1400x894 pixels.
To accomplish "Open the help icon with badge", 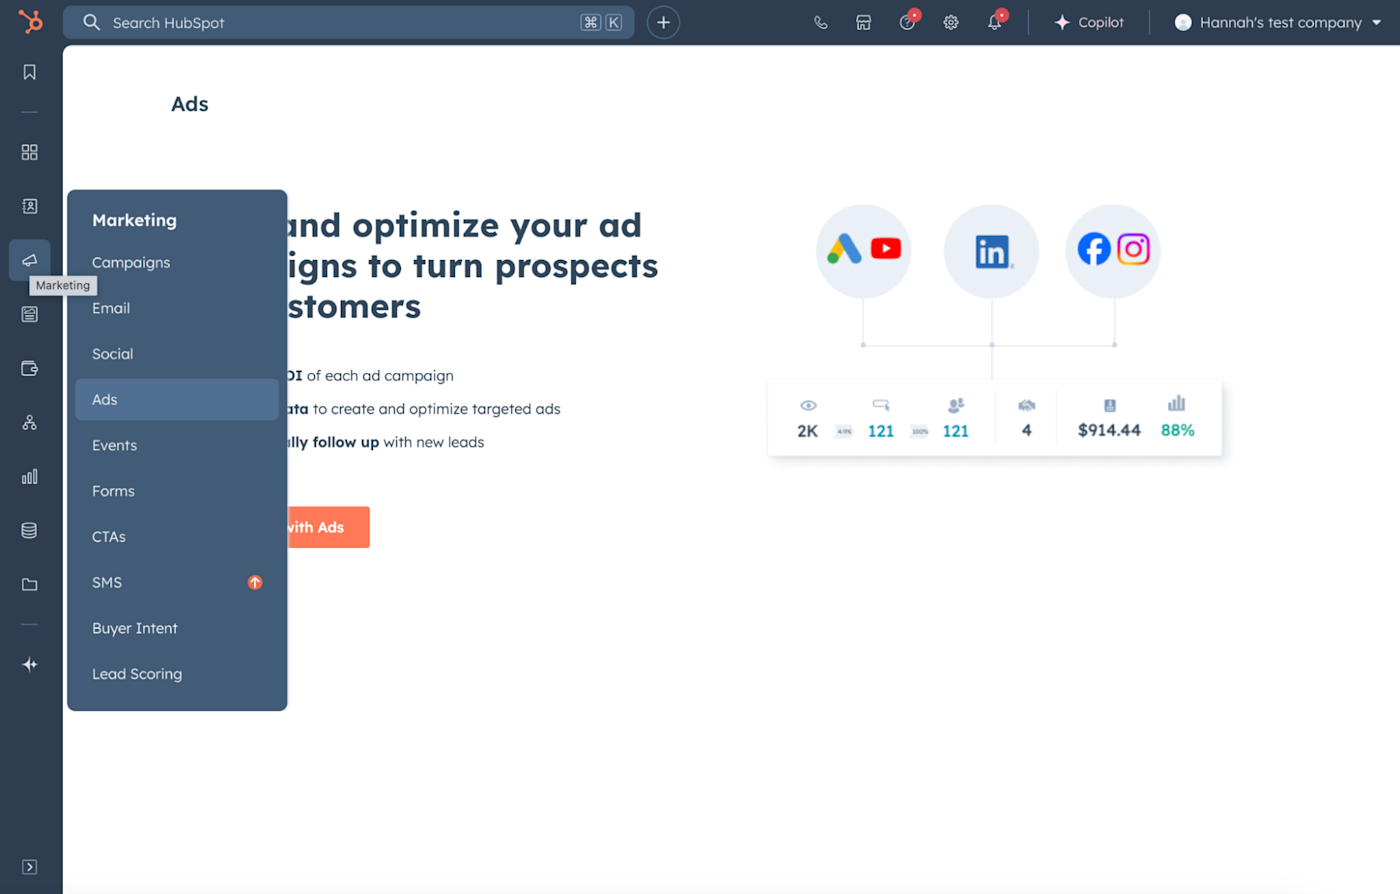I will pyautogui.click(x=908, y=22).
